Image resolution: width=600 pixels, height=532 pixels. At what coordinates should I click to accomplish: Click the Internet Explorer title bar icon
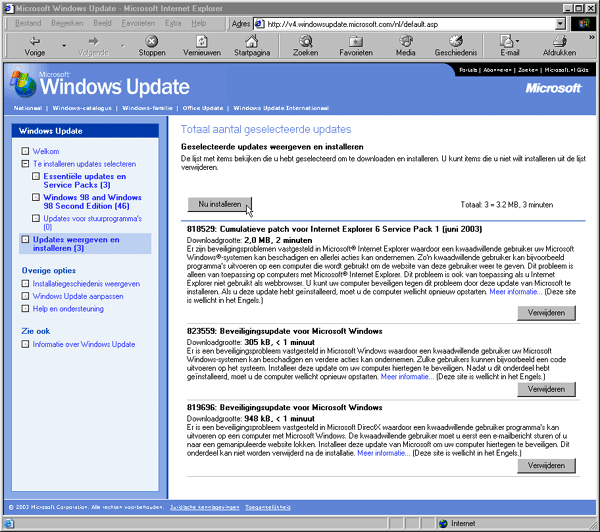[8, 8]
